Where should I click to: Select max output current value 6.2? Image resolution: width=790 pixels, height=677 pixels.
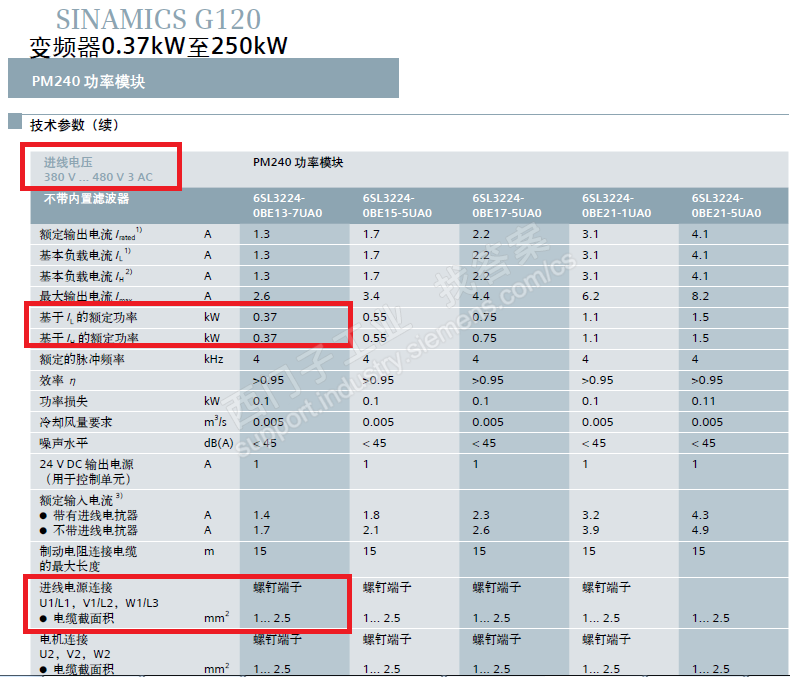tap(590, 296)
